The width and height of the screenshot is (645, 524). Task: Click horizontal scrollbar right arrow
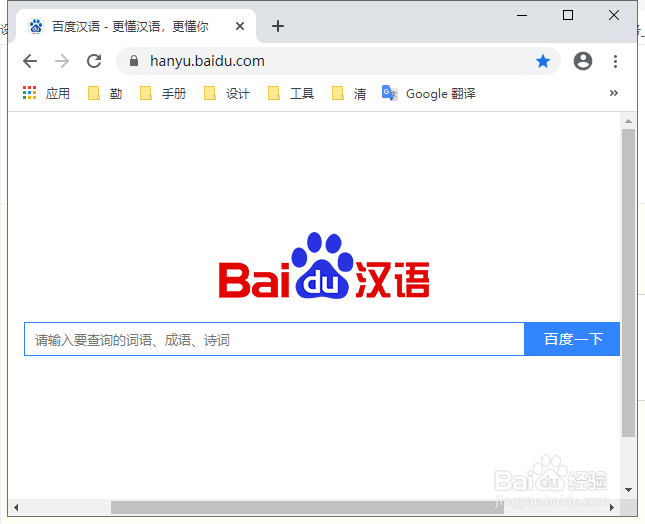612,508
